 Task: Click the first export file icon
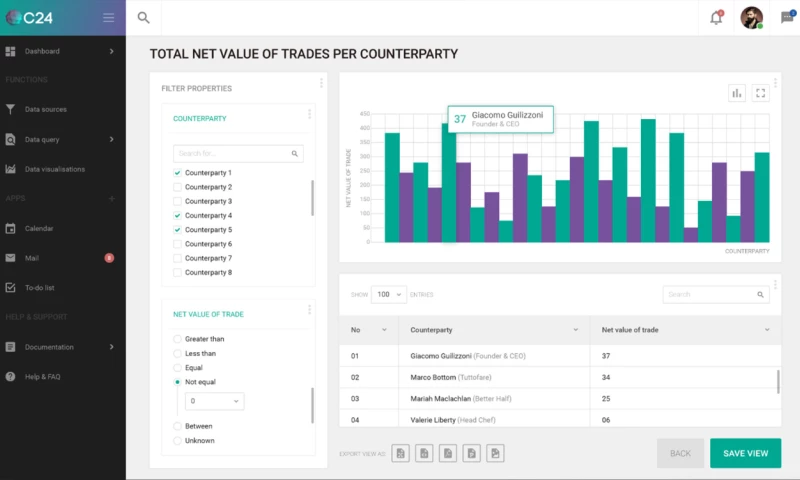coord(400,454)
